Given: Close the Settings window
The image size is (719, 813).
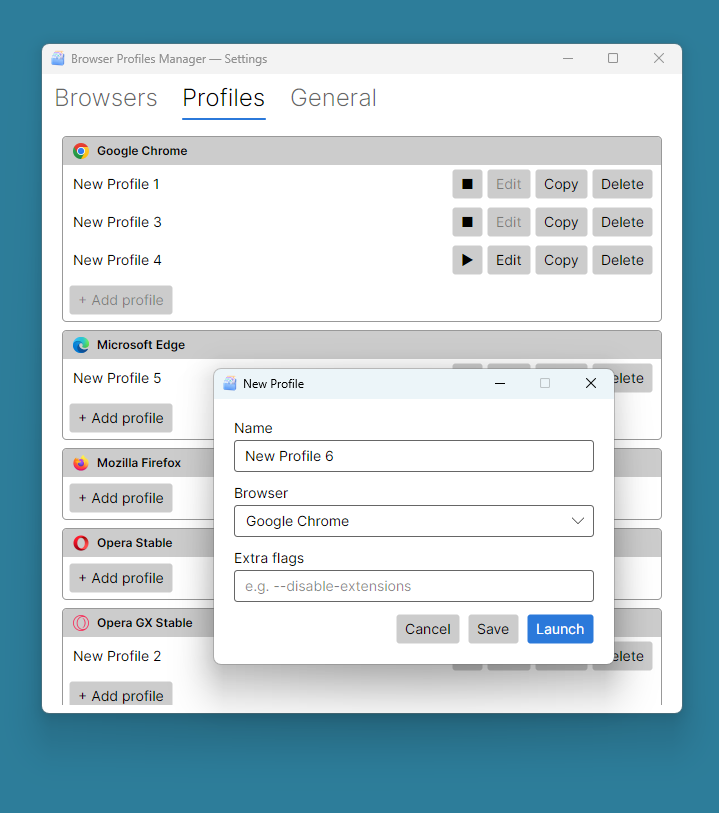Looking at the screenshot, I should click(x=659, y=58).
